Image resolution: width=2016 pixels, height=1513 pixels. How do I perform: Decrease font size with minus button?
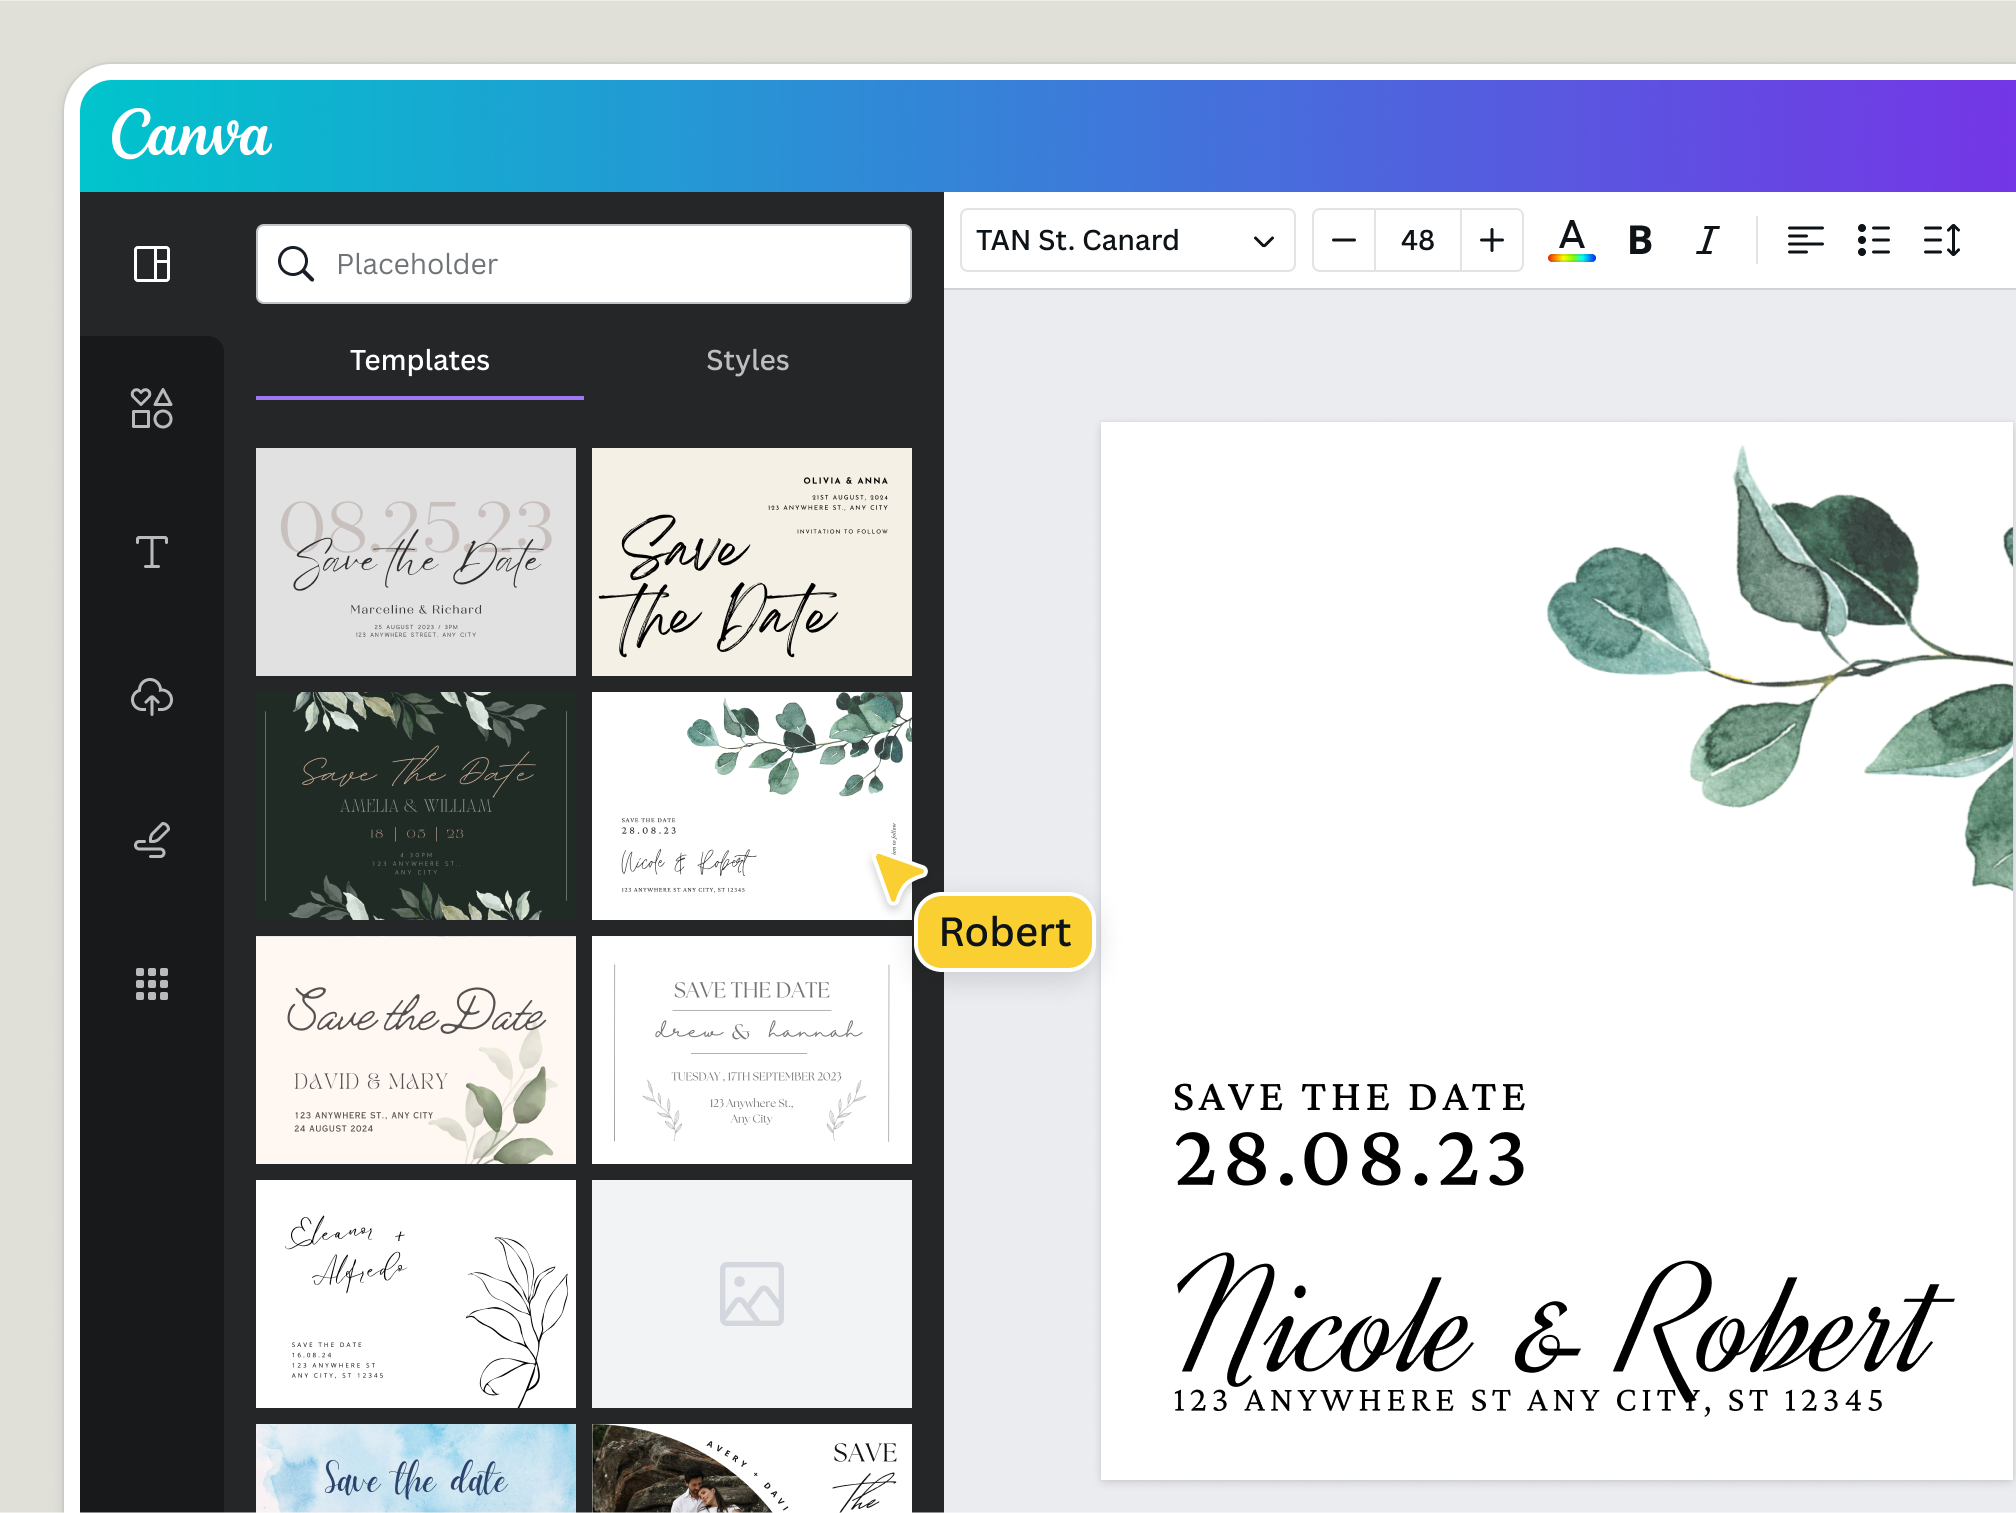point(1344,241)
